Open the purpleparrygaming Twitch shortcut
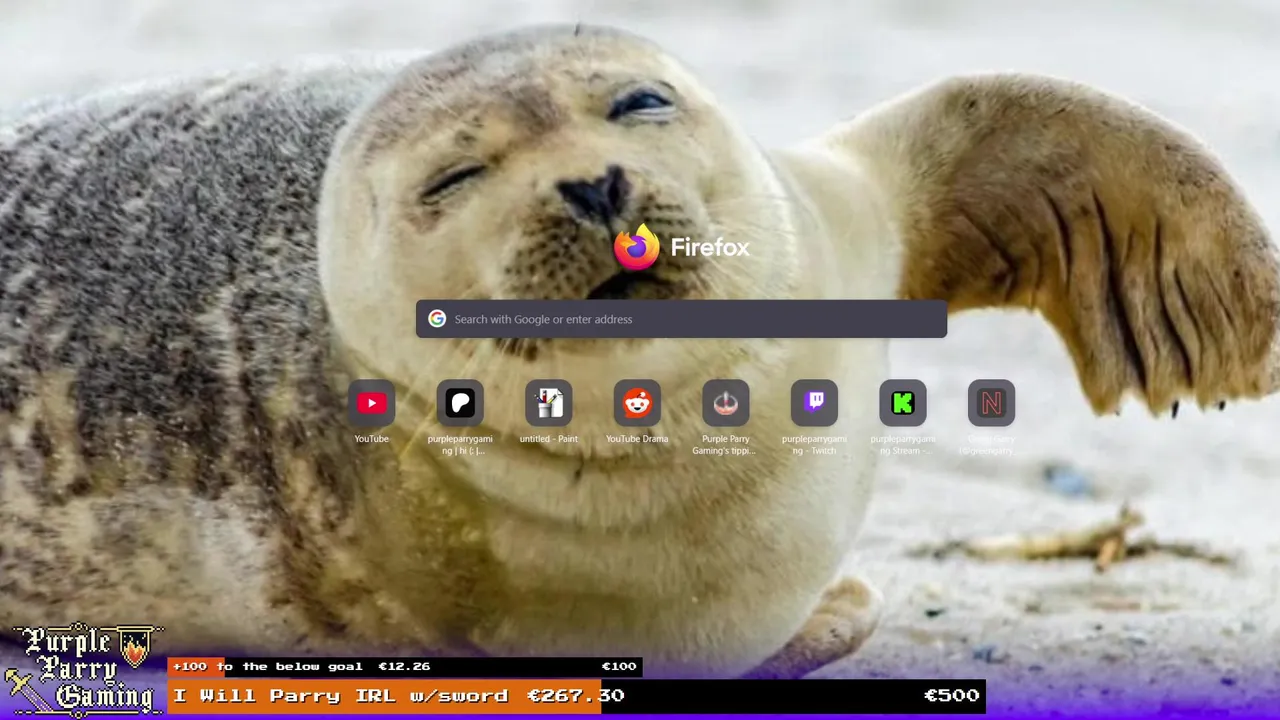Image resolution: width=1280 pixels, height=720 pixels. click(814, 403)
